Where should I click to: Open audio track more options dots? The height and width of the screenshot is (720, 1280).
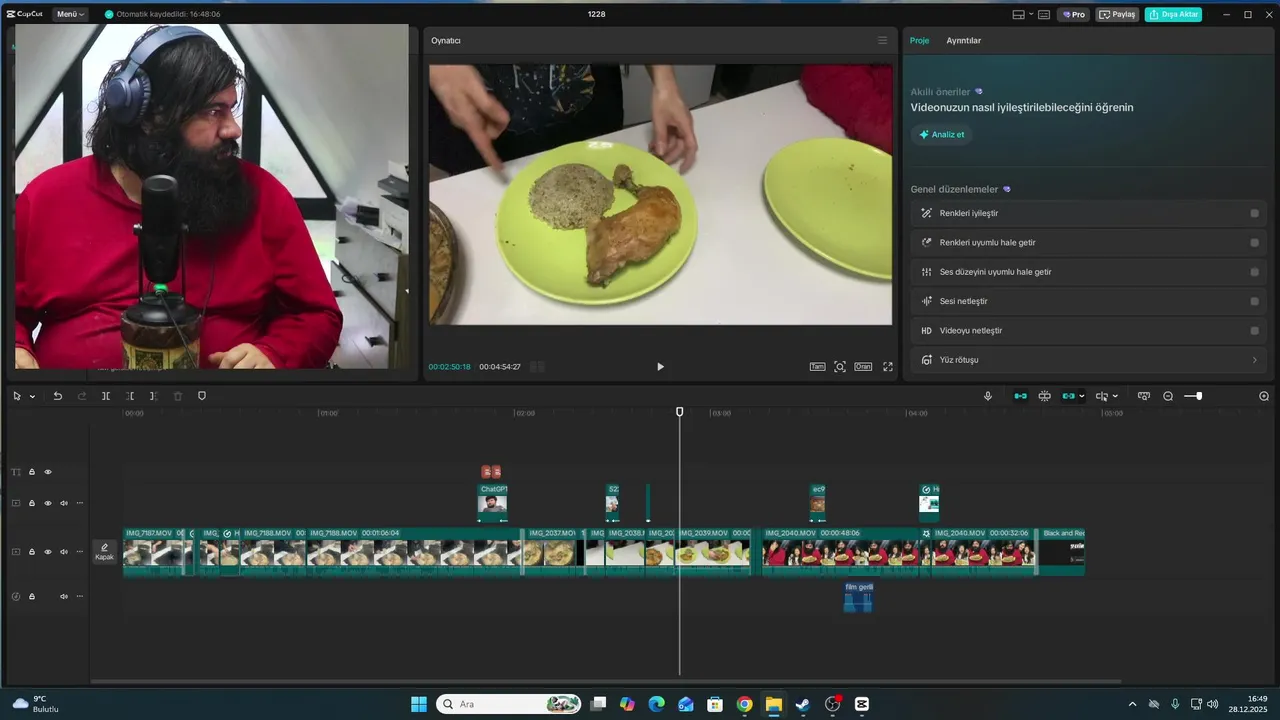tap(79, 596)
